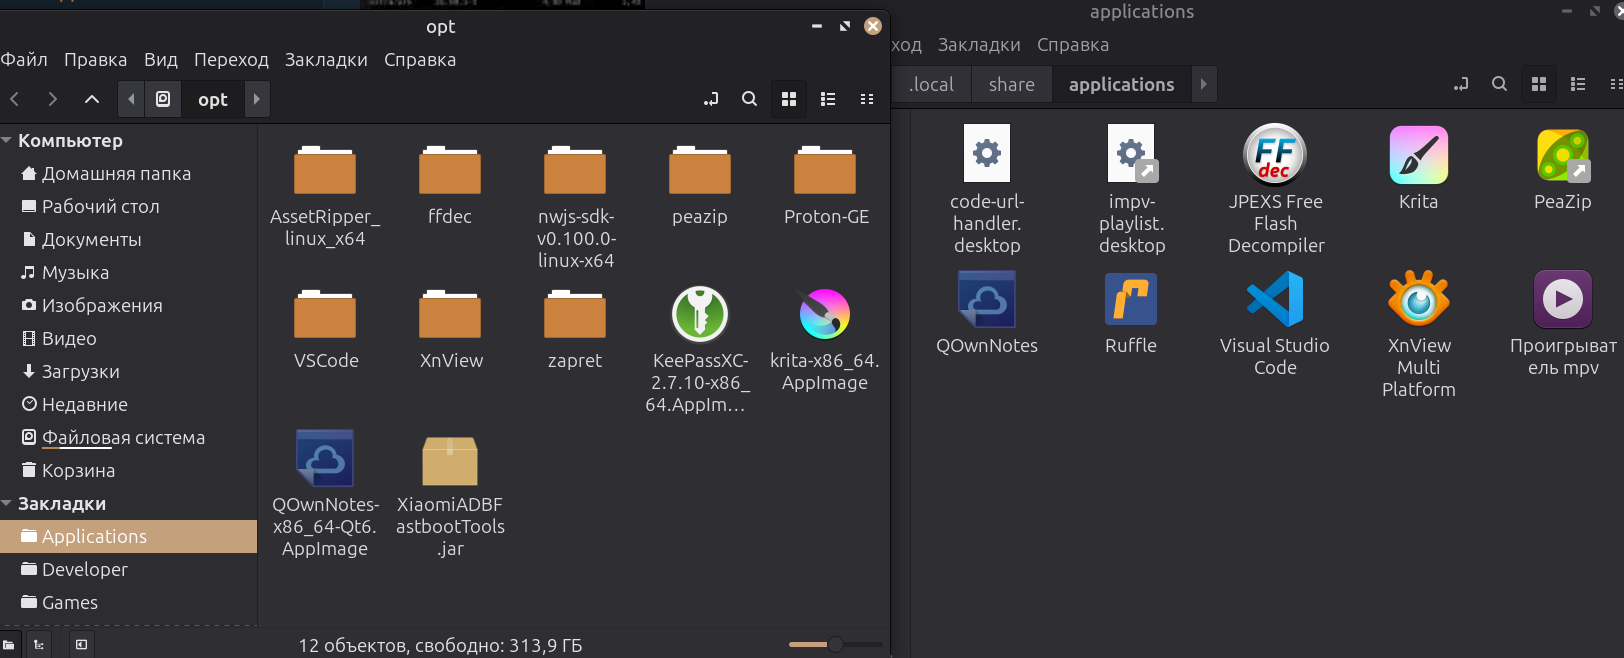Open the Закладки menu in opt window
The height and width of the screenshot is (658, 1624).
(326, 59)
